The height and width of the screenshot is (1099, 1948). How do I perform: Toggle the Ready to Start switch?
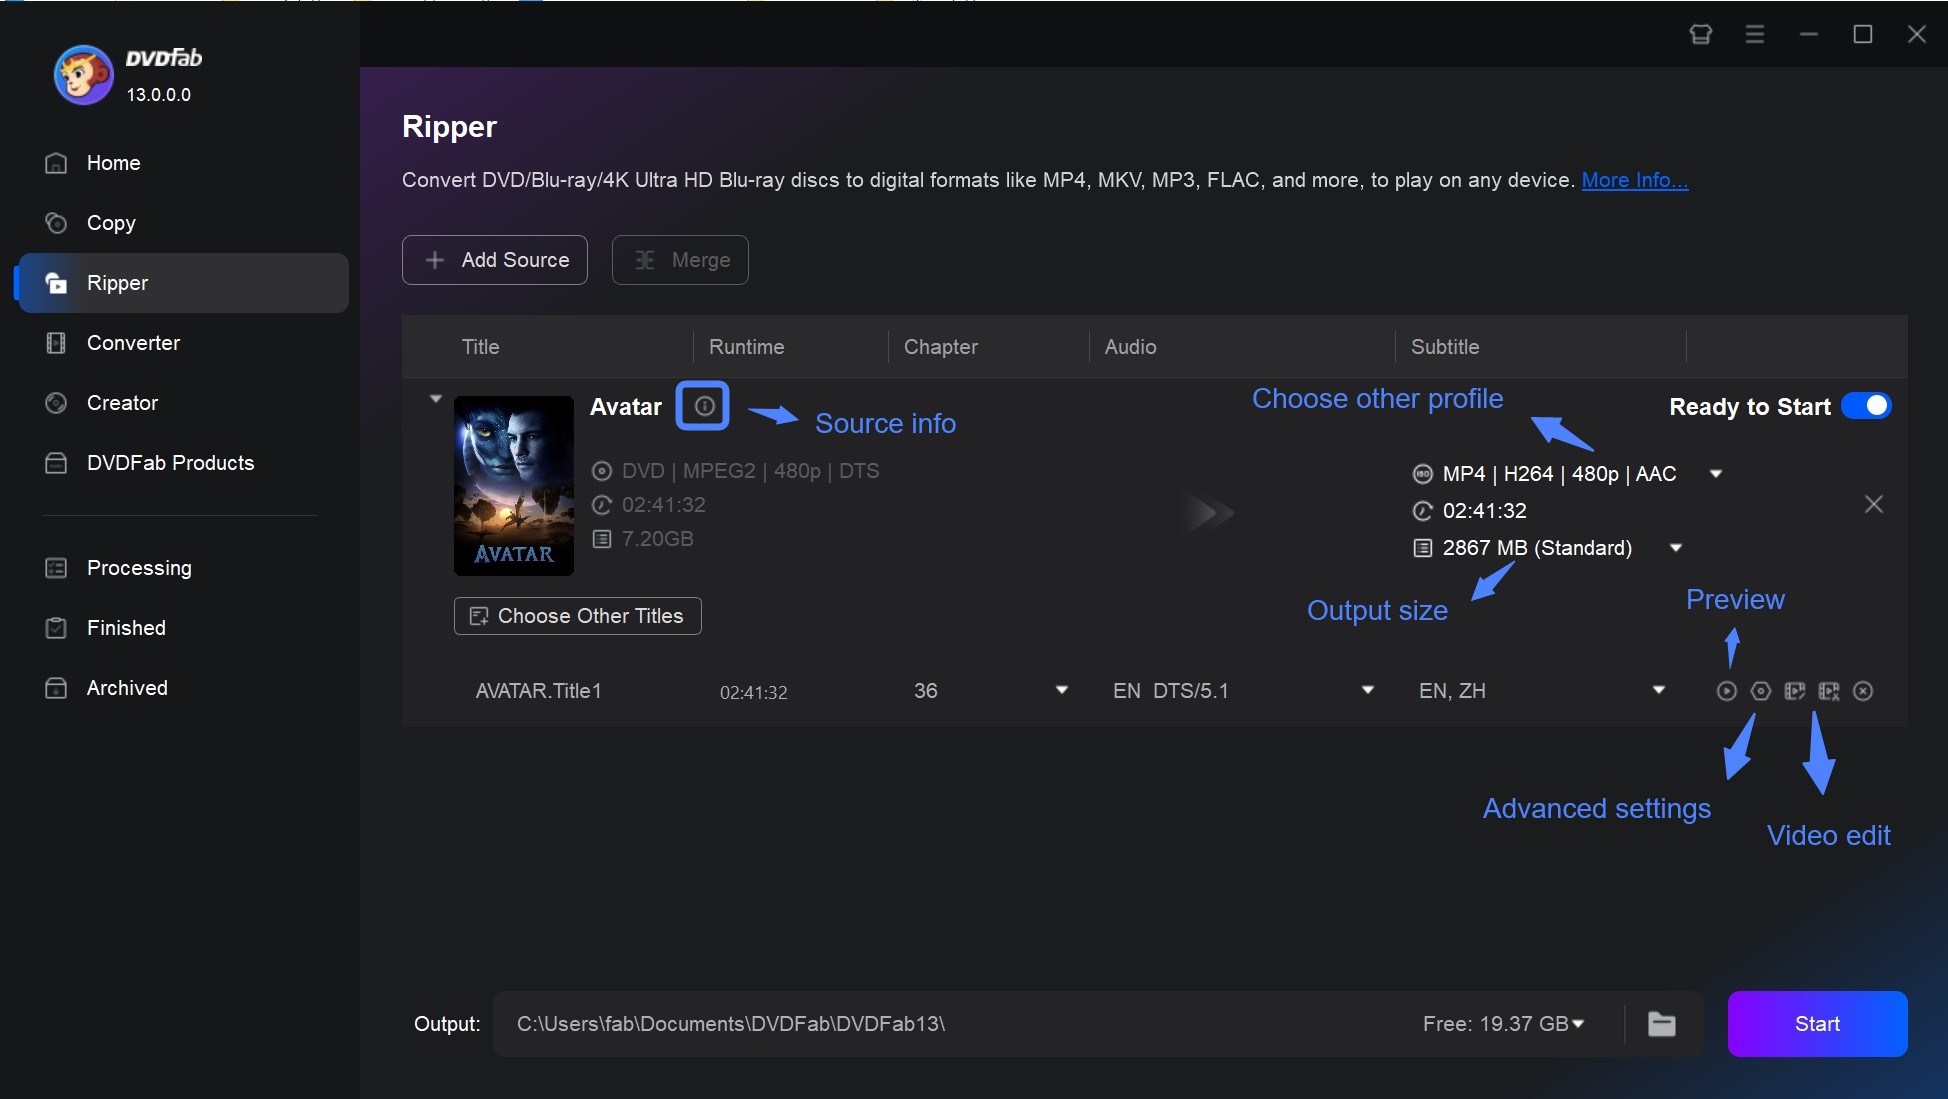tap(1866, 406)
